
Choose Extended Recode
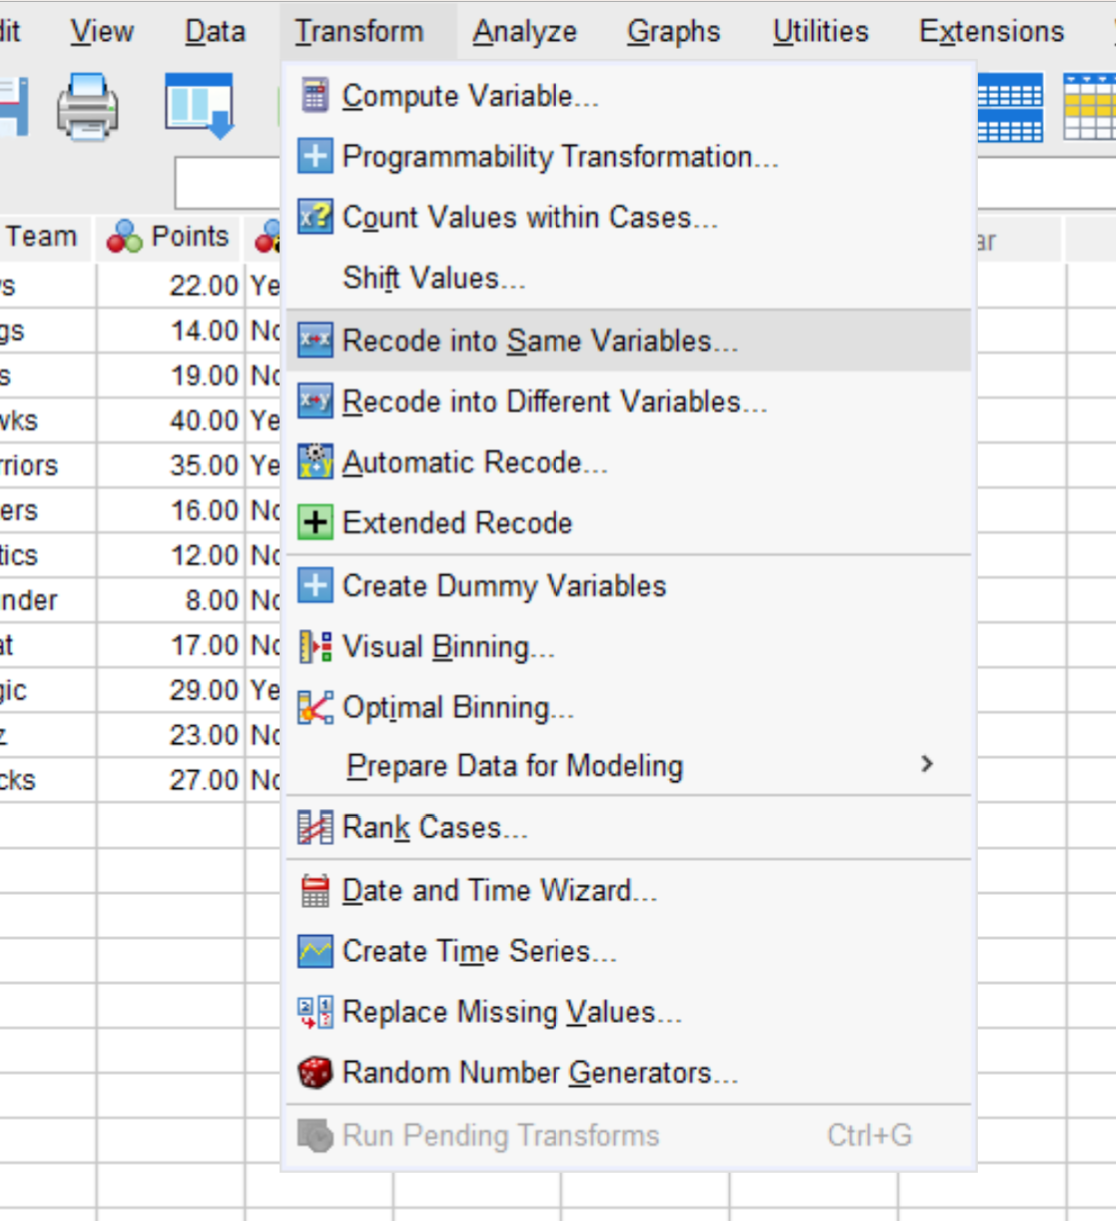pyautogui.click(x=458, y=523)
